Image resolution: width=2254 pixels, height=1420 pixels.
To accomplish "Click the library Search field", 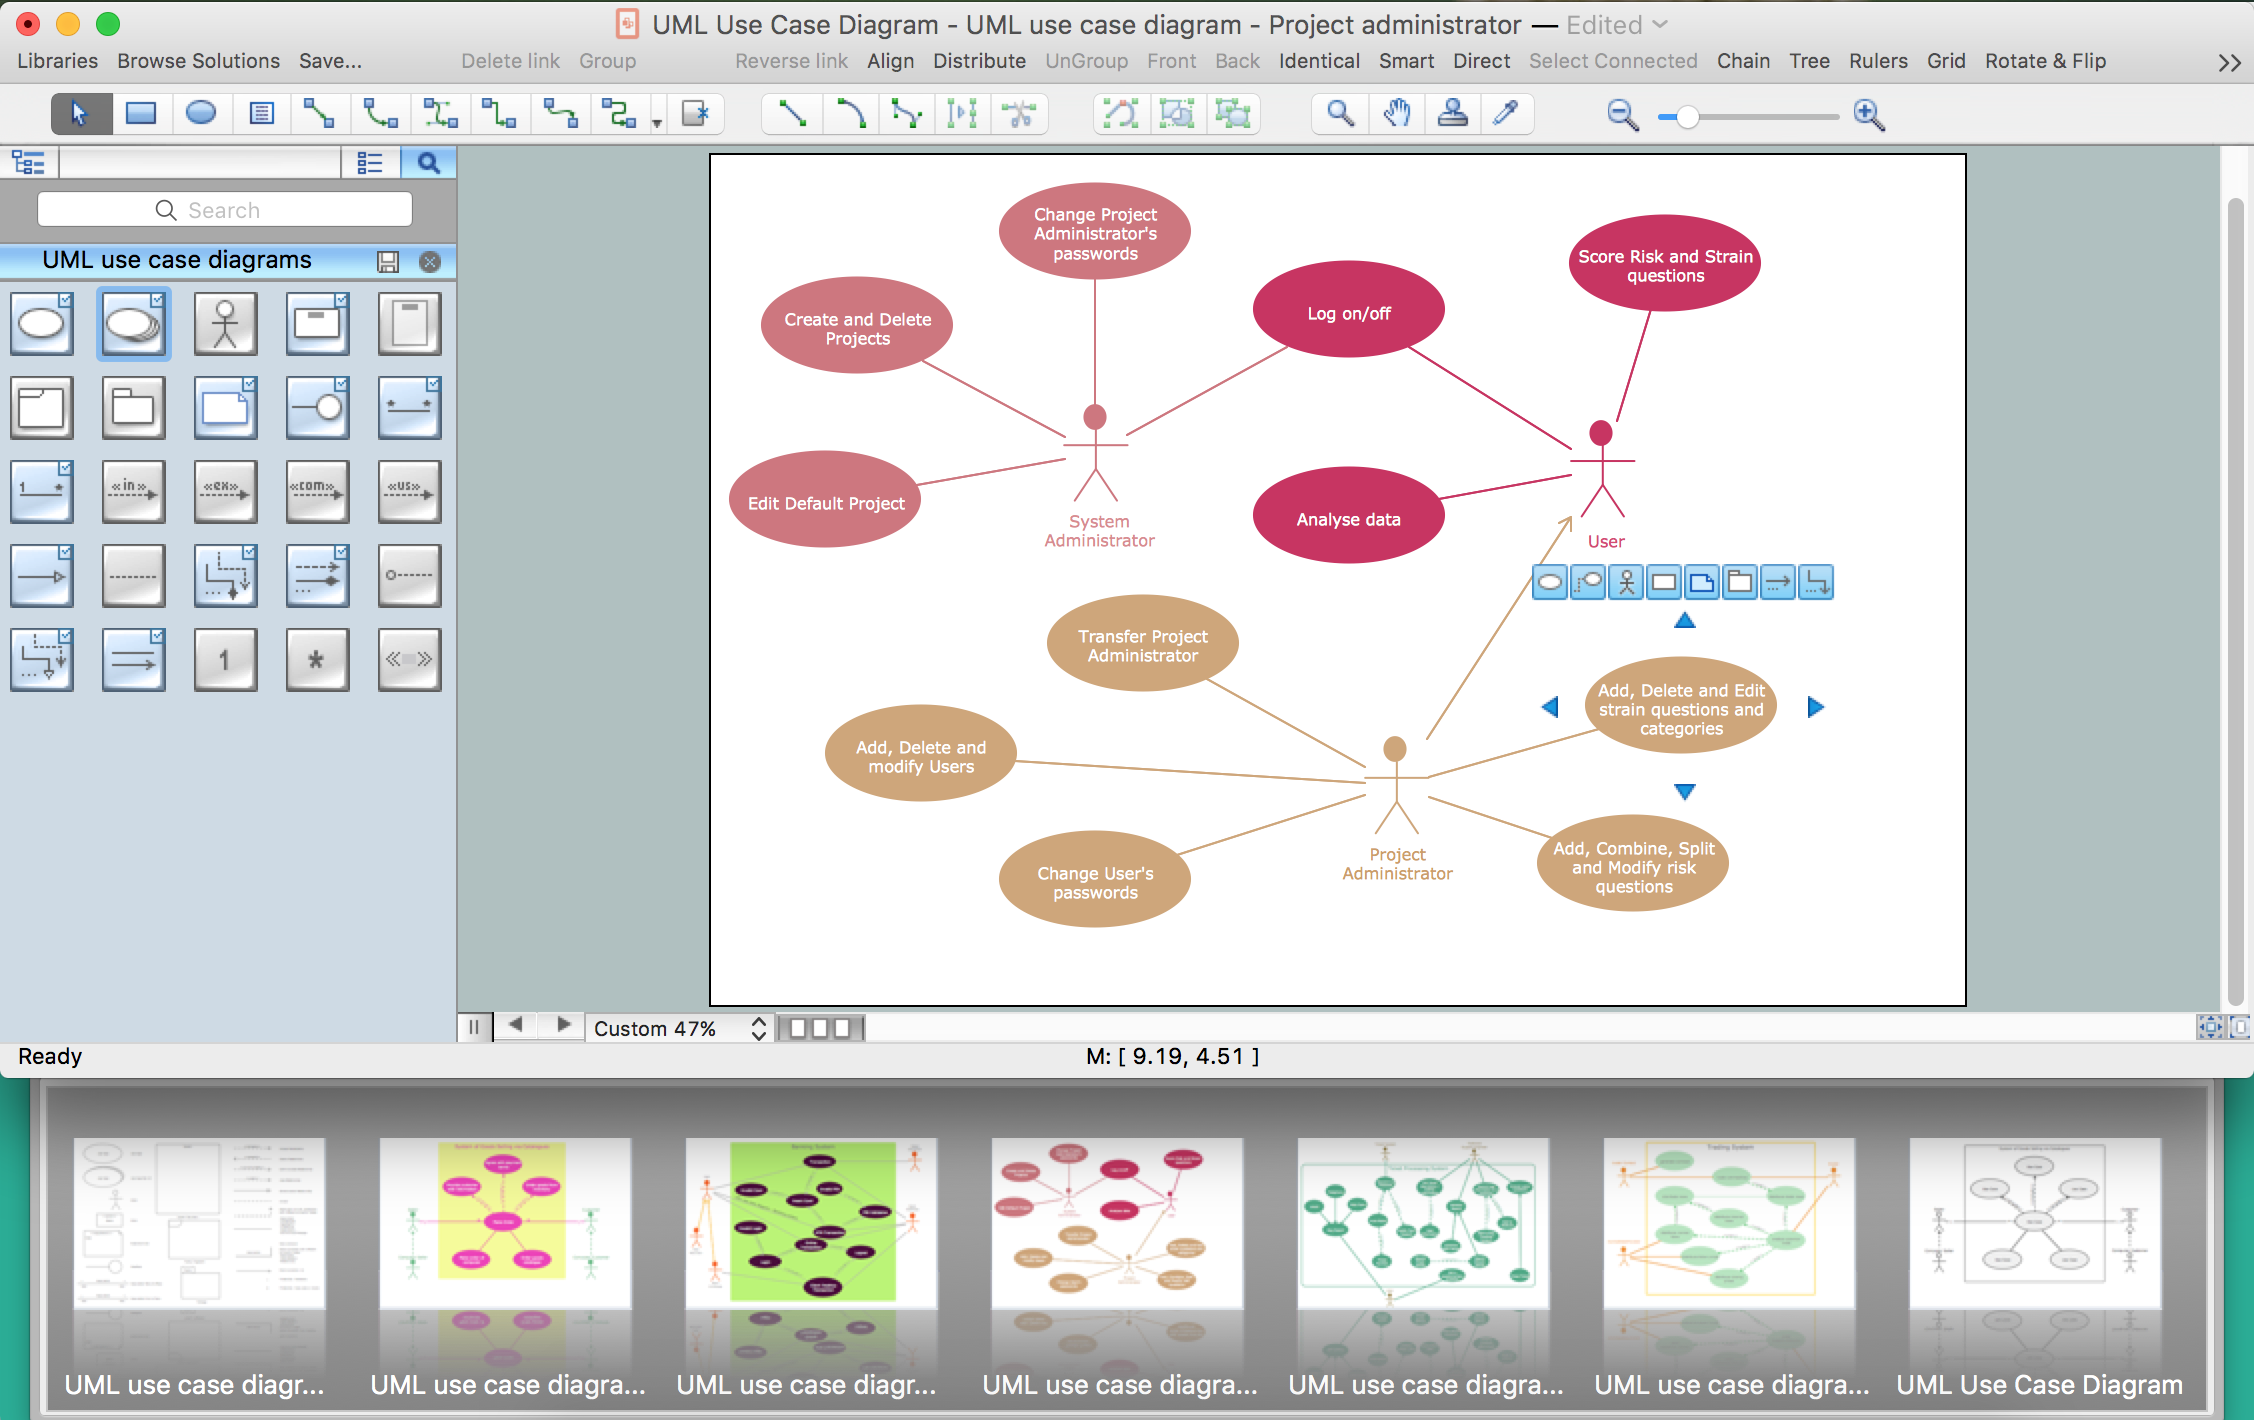I will (x=225, y=210).
